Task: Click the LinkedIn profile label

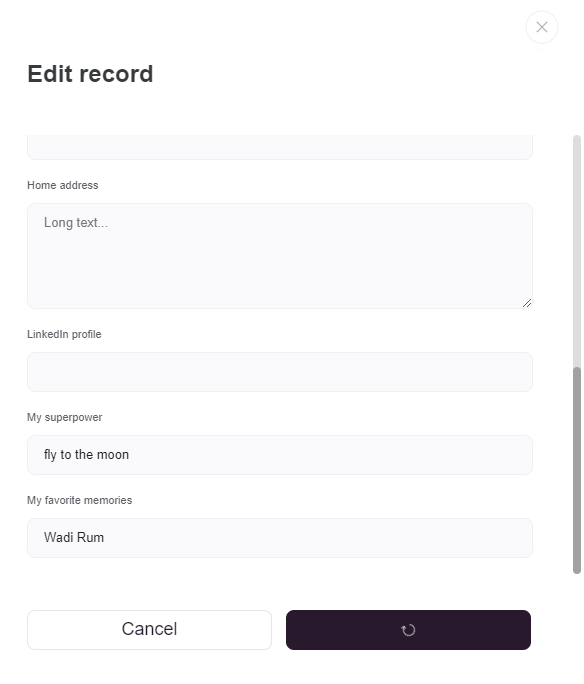Action: [x=64, y=334]
